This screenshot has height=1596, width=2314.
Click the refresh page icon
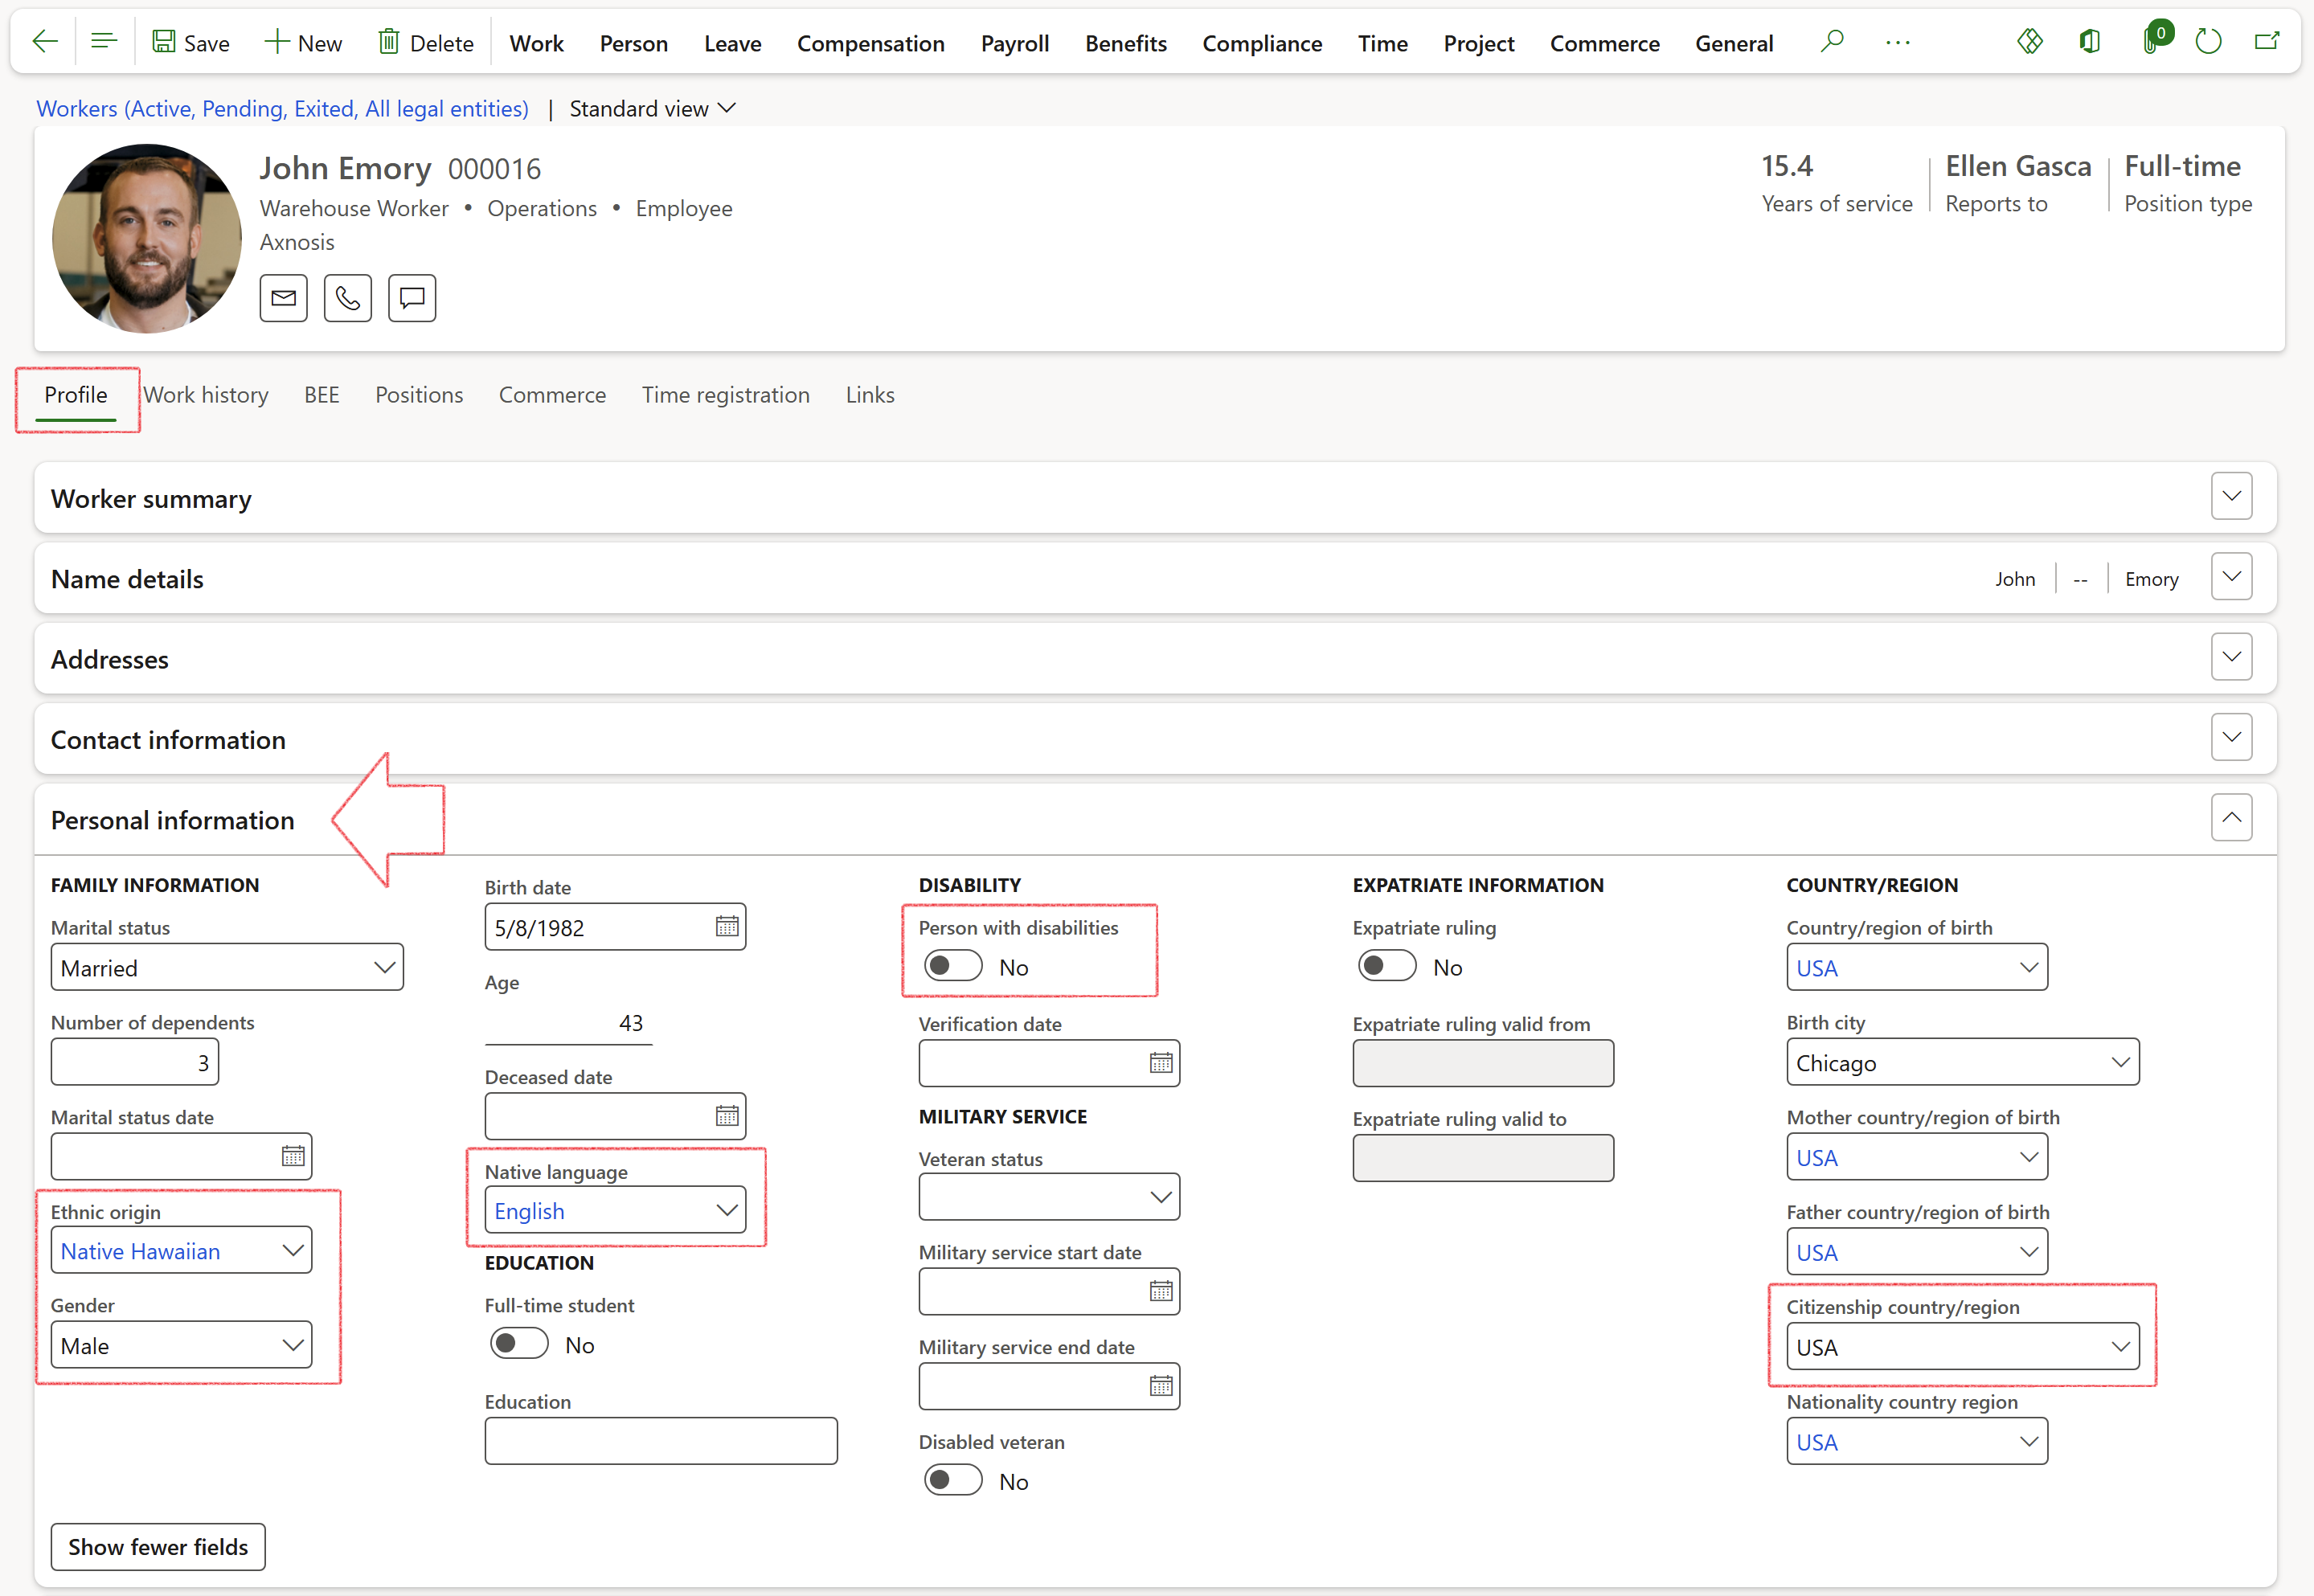tap(2208, 42)
